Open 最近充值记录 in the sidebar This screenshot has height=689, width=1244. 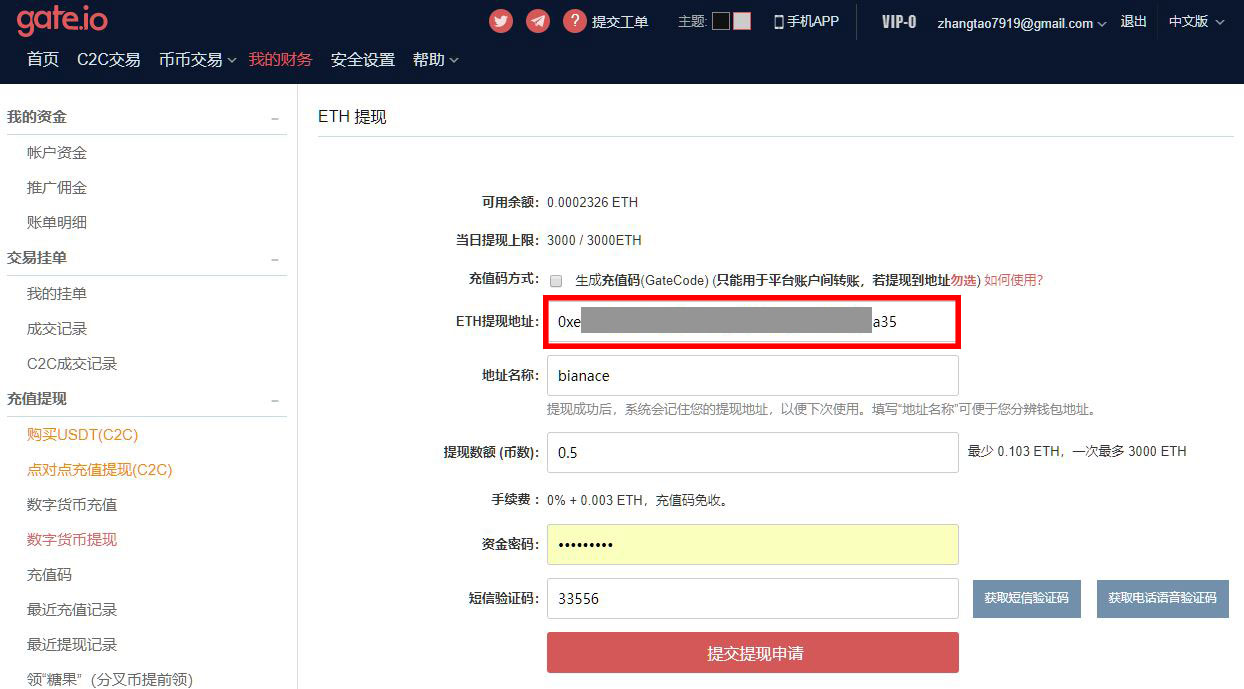[x=72, y=610]
